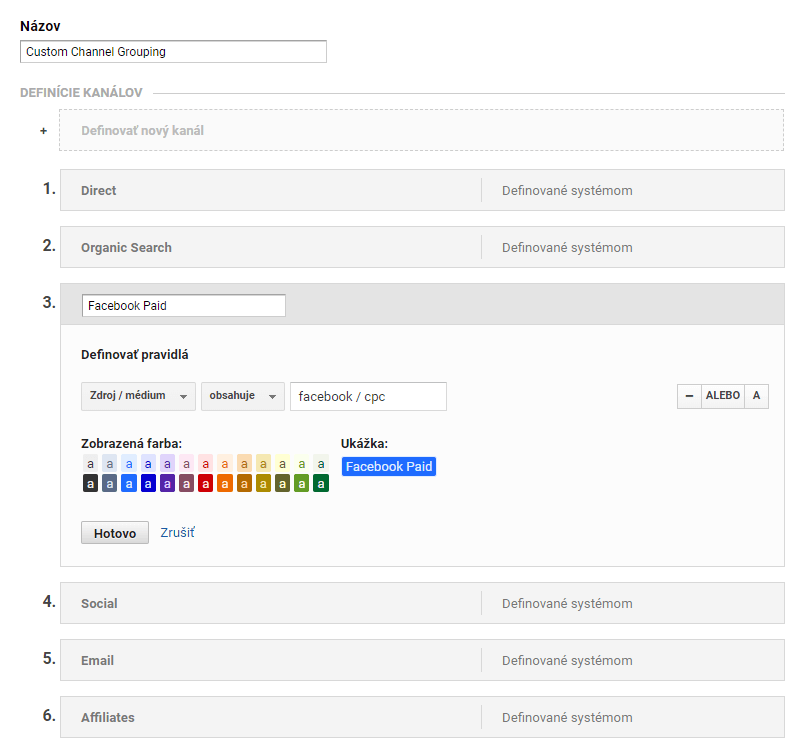Edit the Názov field Custom Channel Grouping

coord(173,52)
